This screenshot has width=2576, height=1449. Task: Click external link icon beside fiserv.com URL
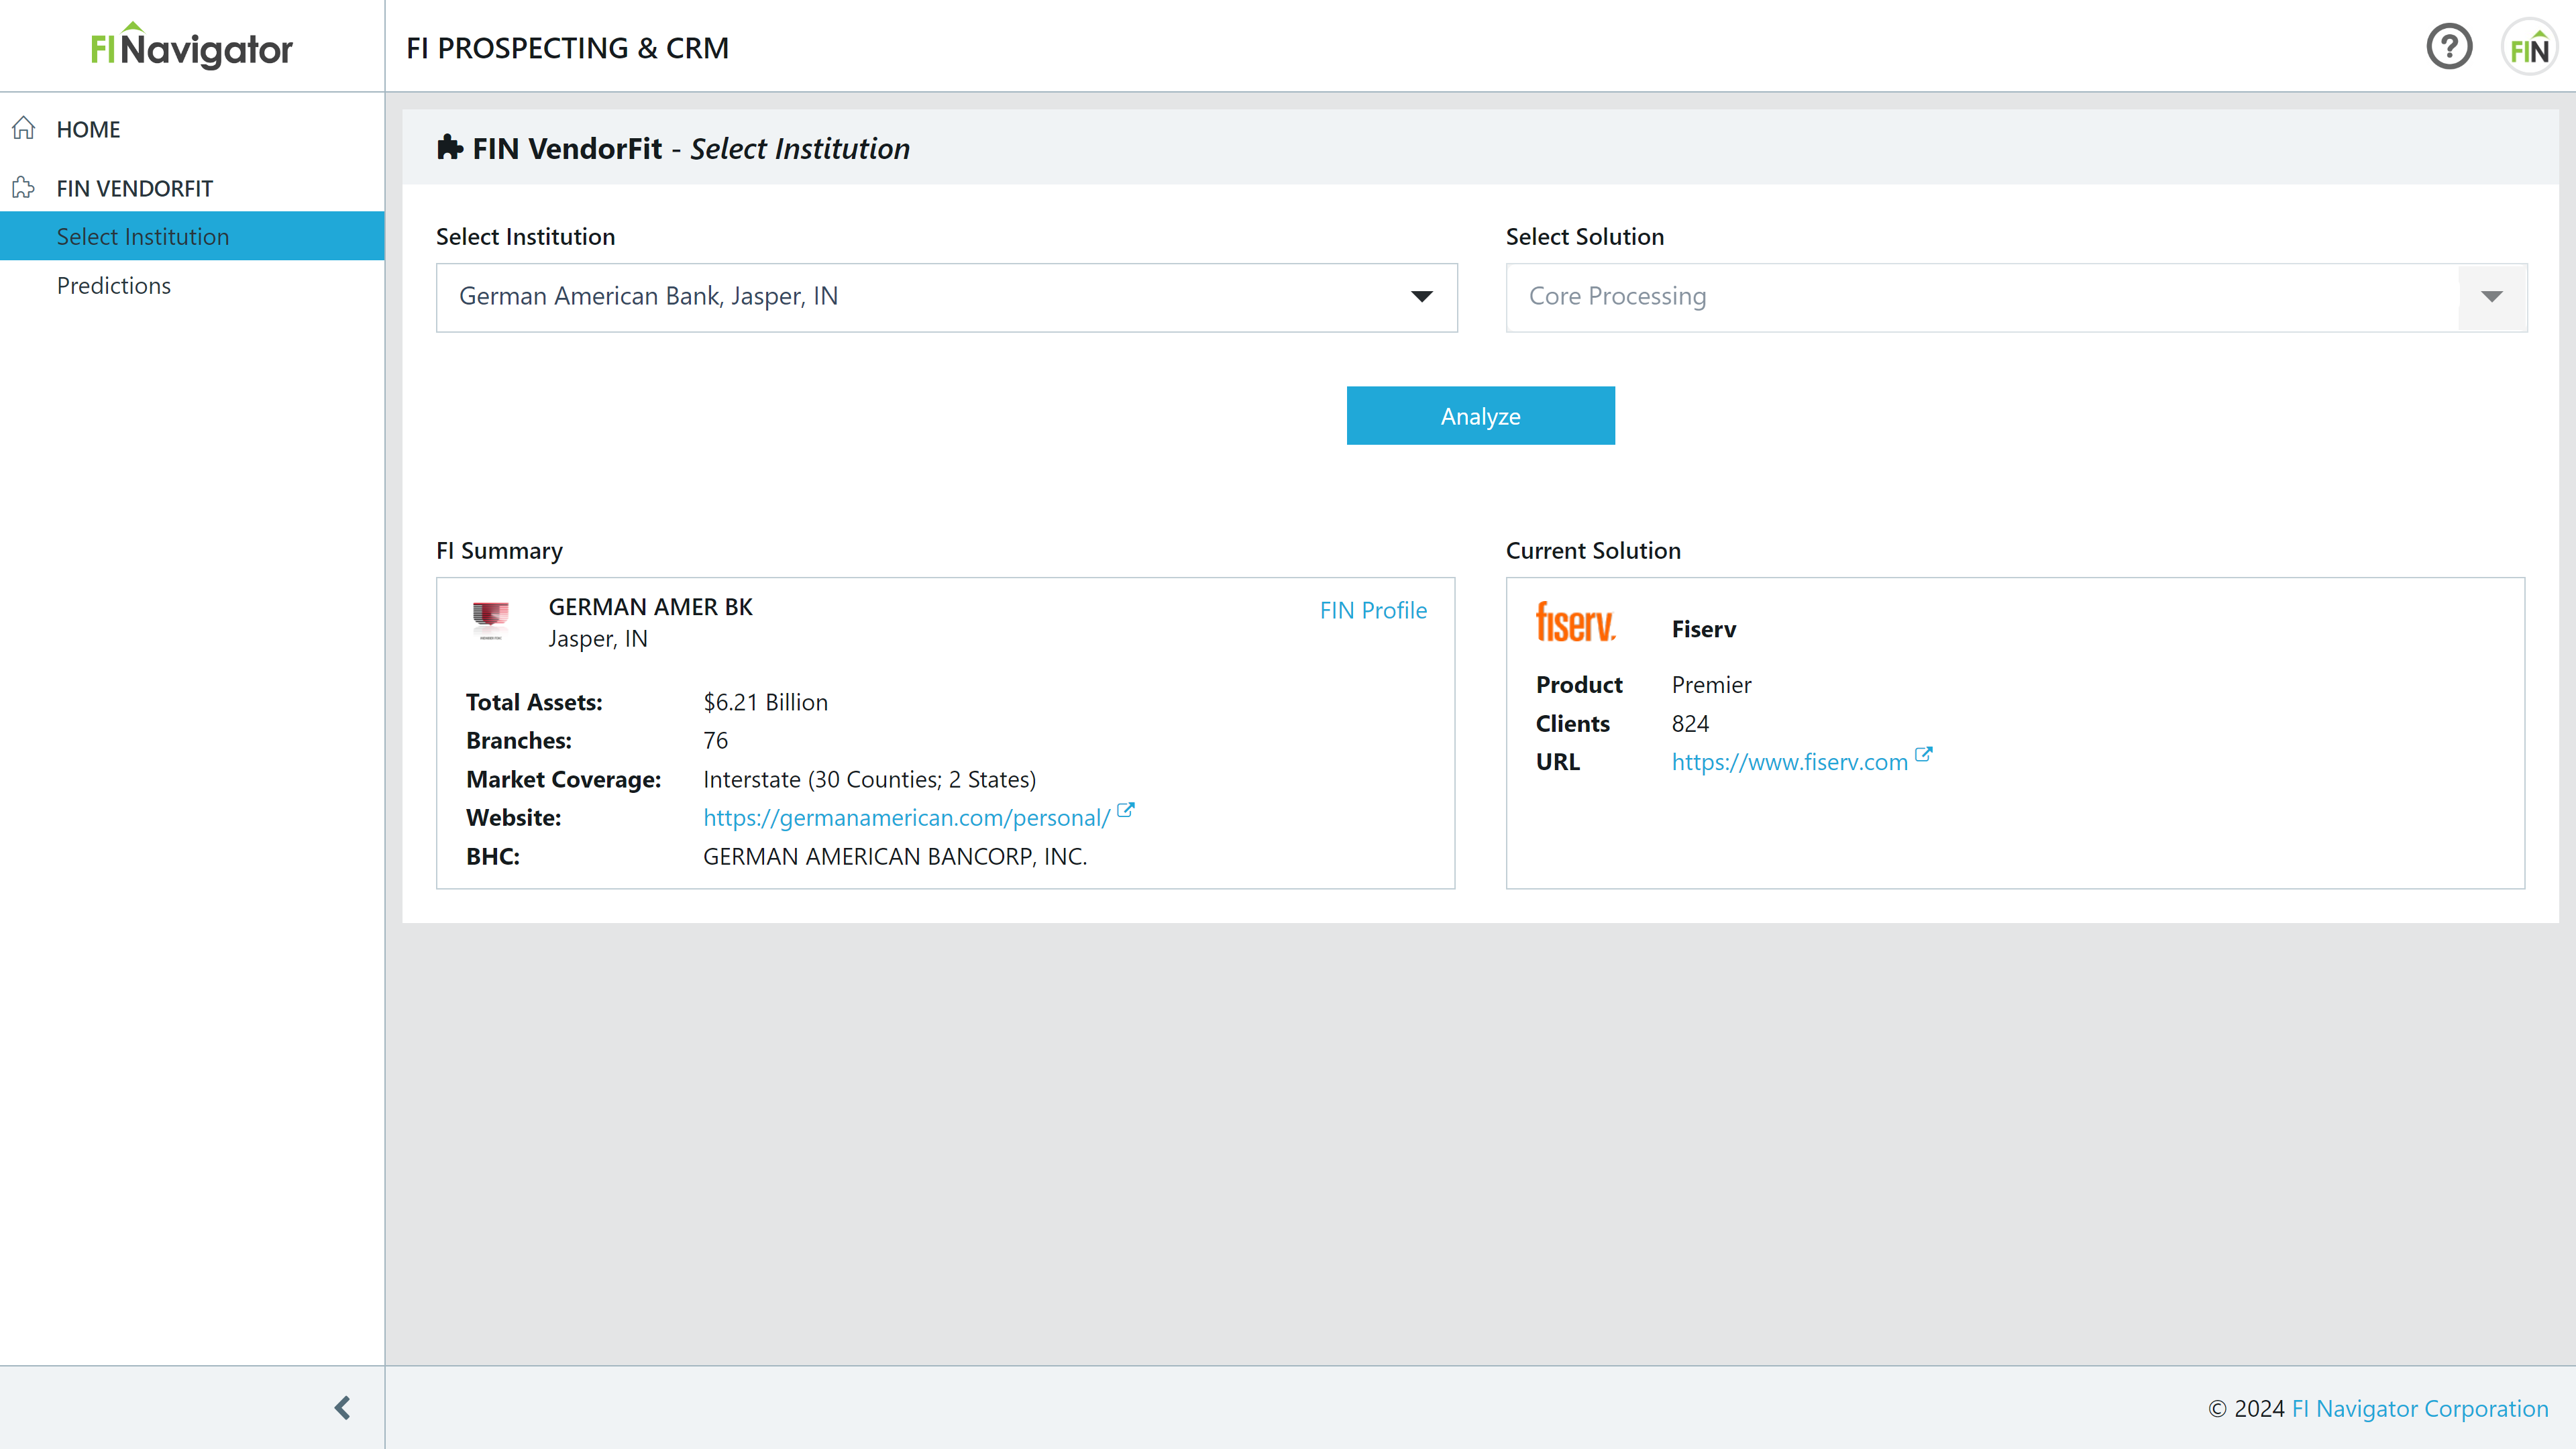click(x=1923, y=755)
